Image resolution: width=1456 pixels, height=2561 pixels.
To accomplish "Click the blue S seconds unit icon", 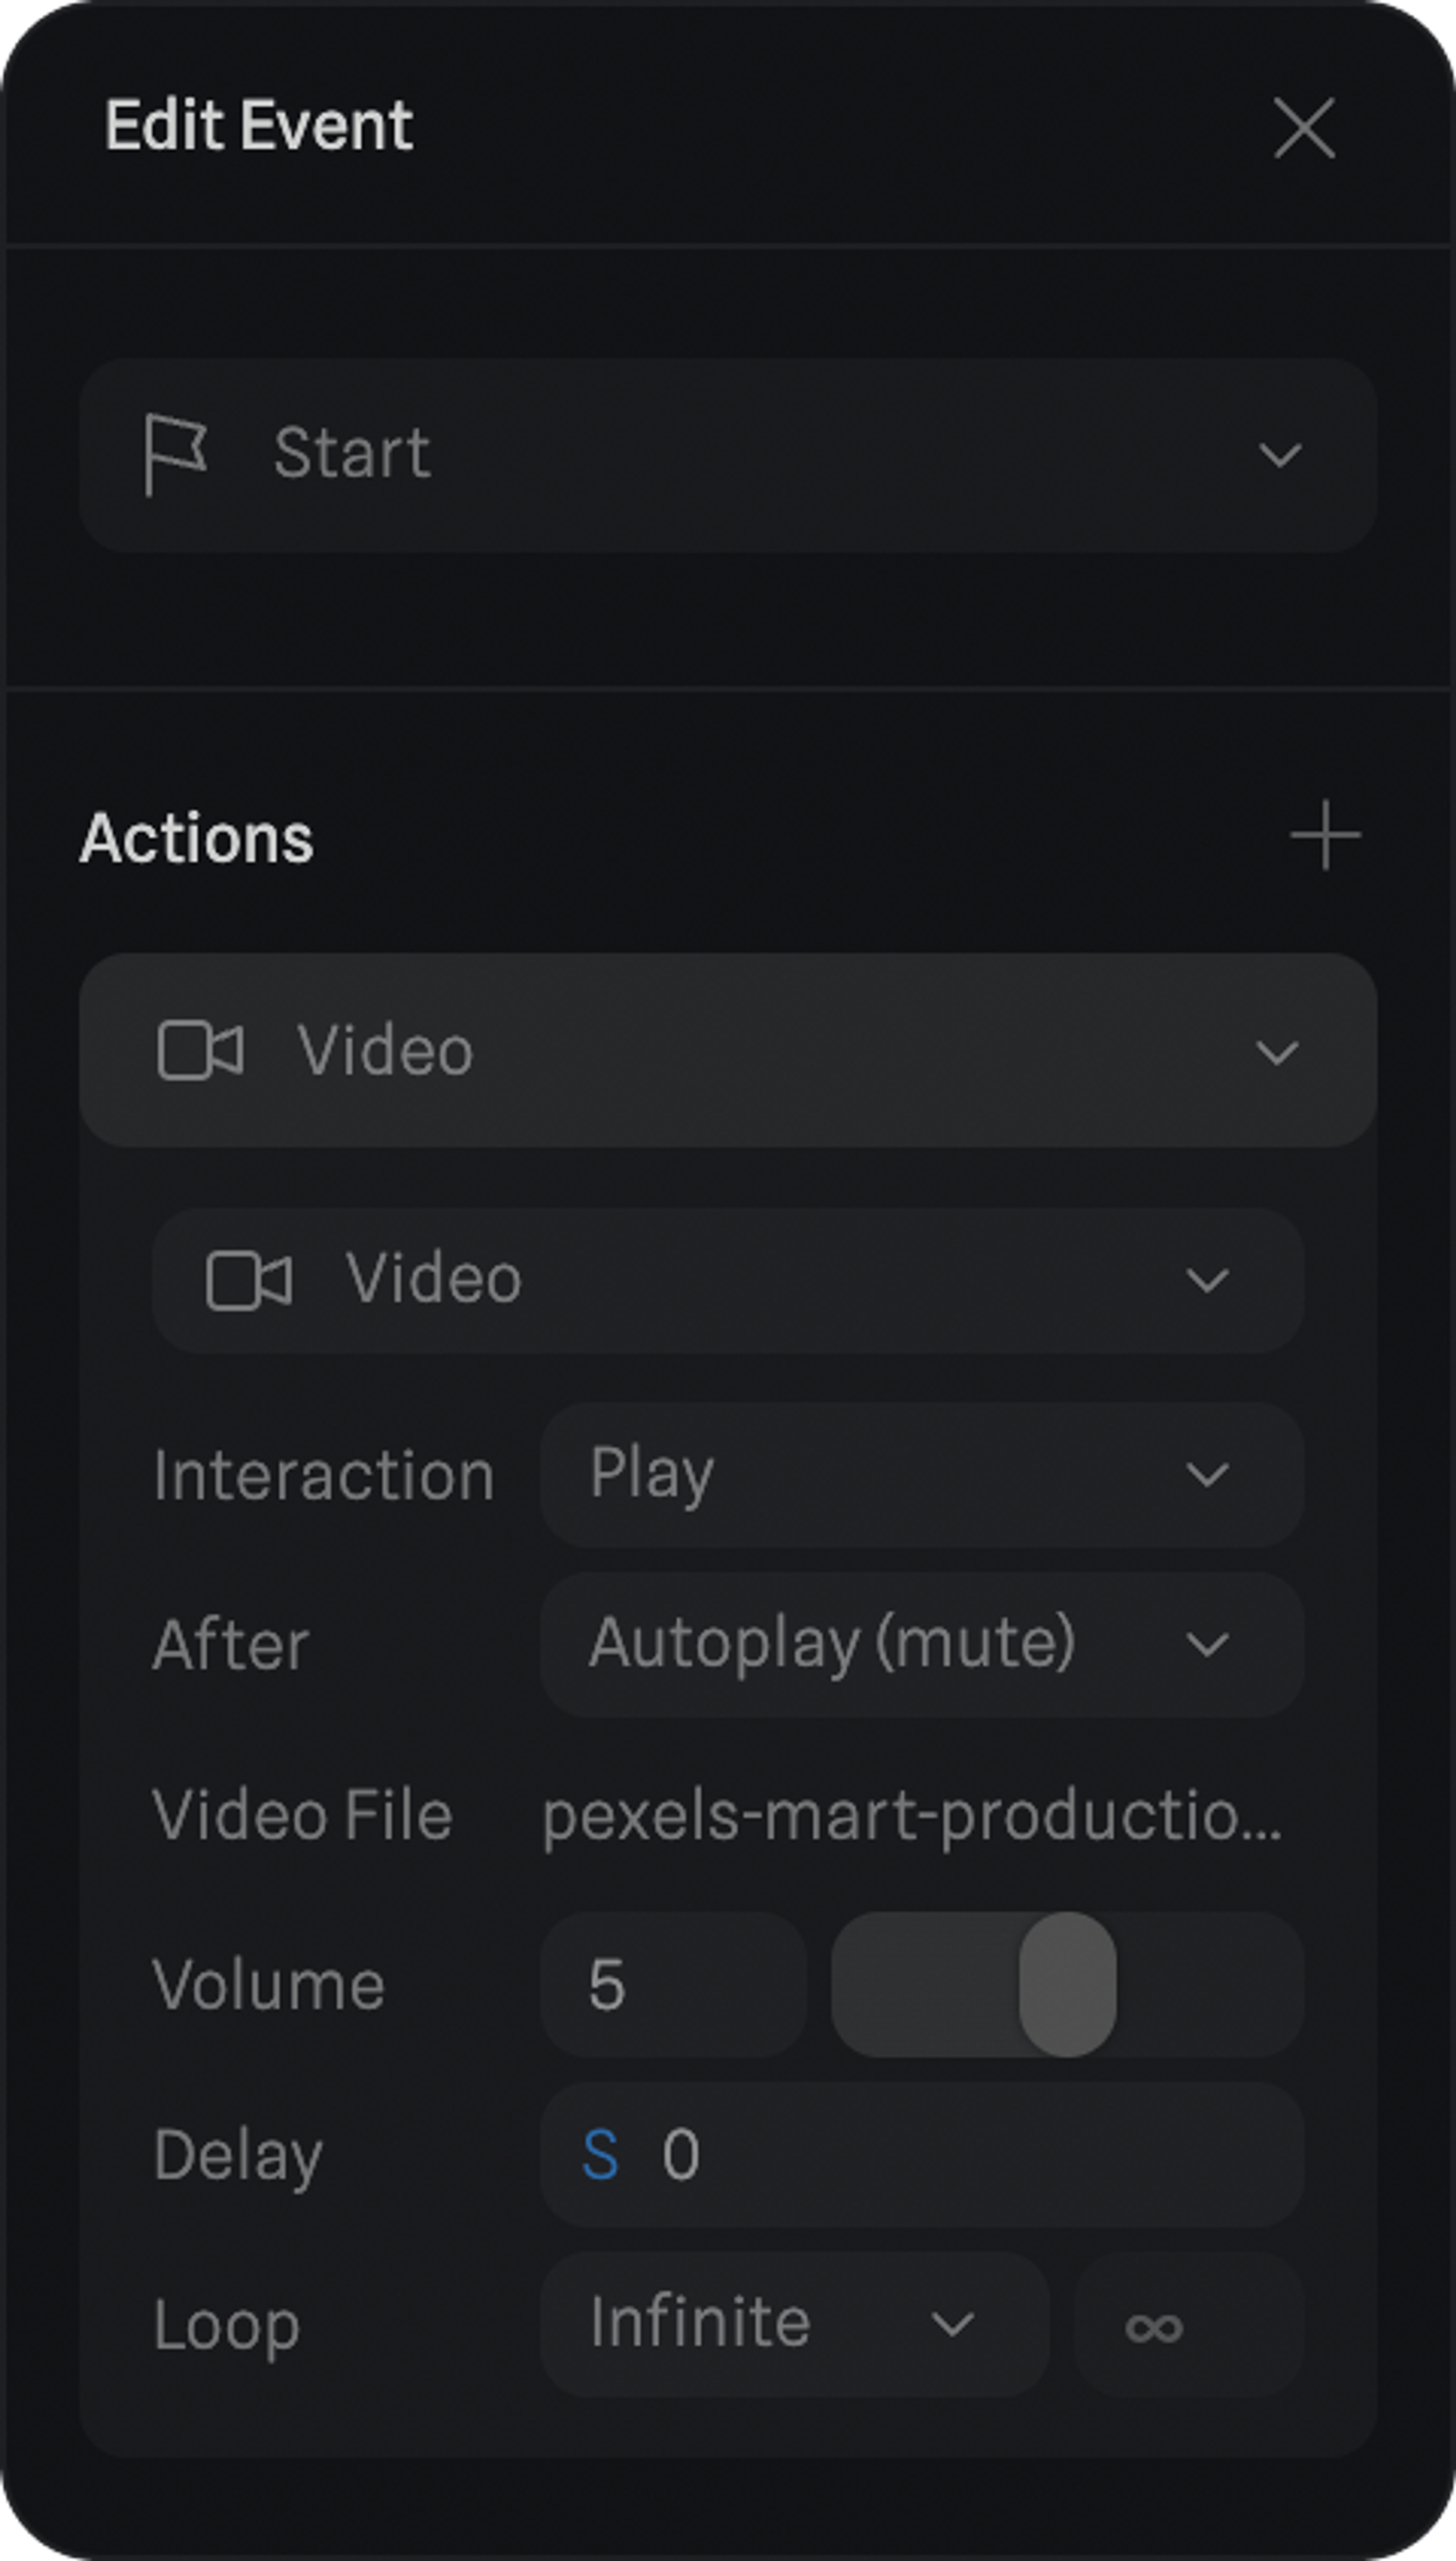I will 600,2155.
